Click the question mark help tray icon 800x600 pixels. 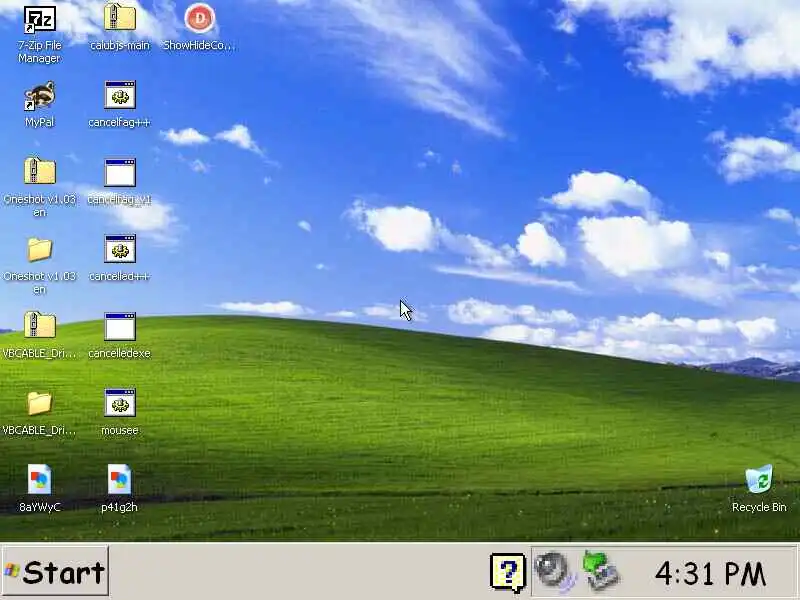507,572
